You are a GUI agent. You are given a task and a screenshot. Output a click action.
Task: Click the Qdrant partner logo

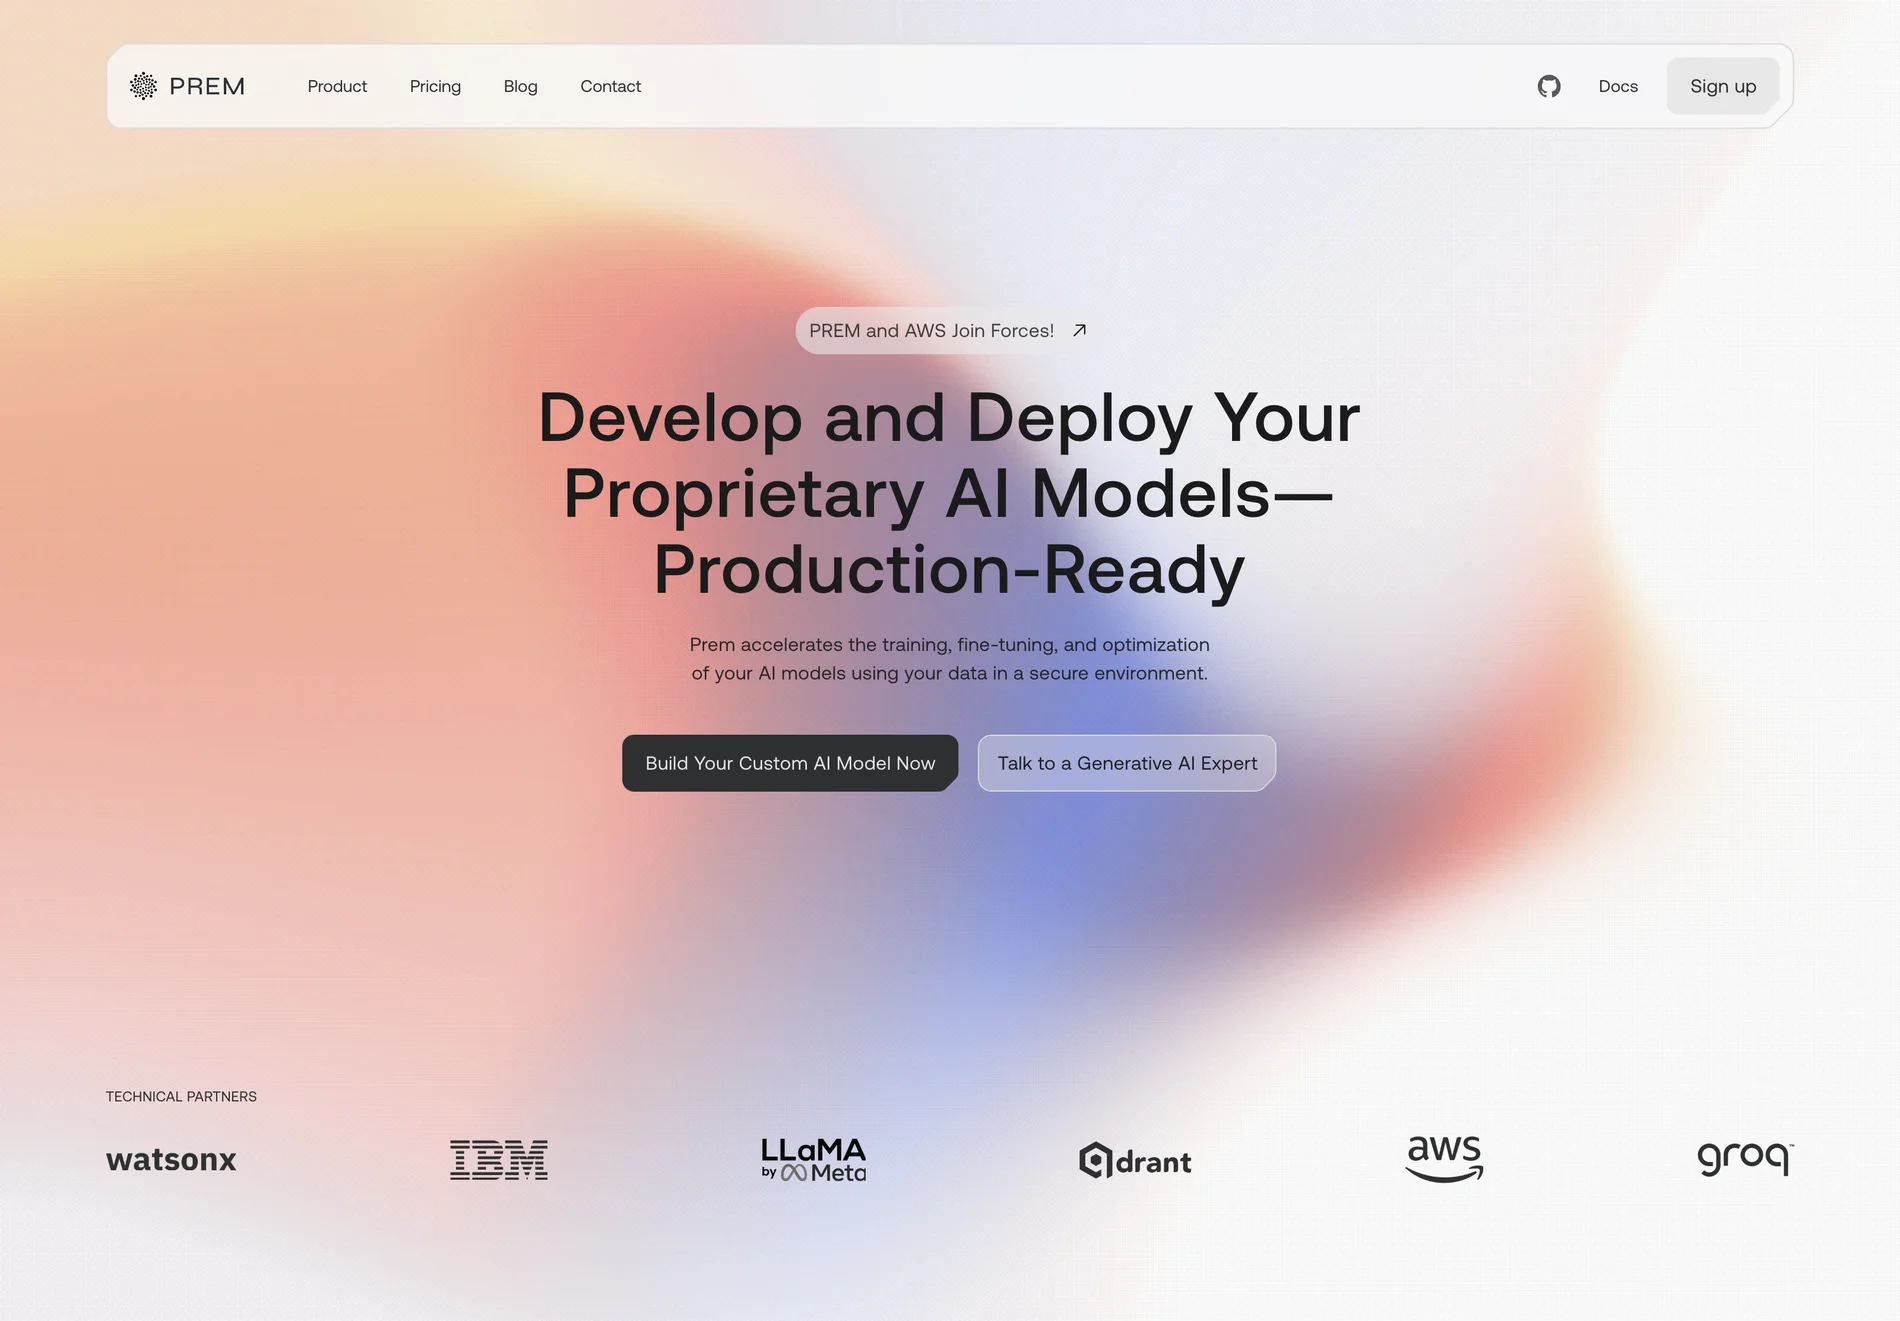point(1135,1161)
